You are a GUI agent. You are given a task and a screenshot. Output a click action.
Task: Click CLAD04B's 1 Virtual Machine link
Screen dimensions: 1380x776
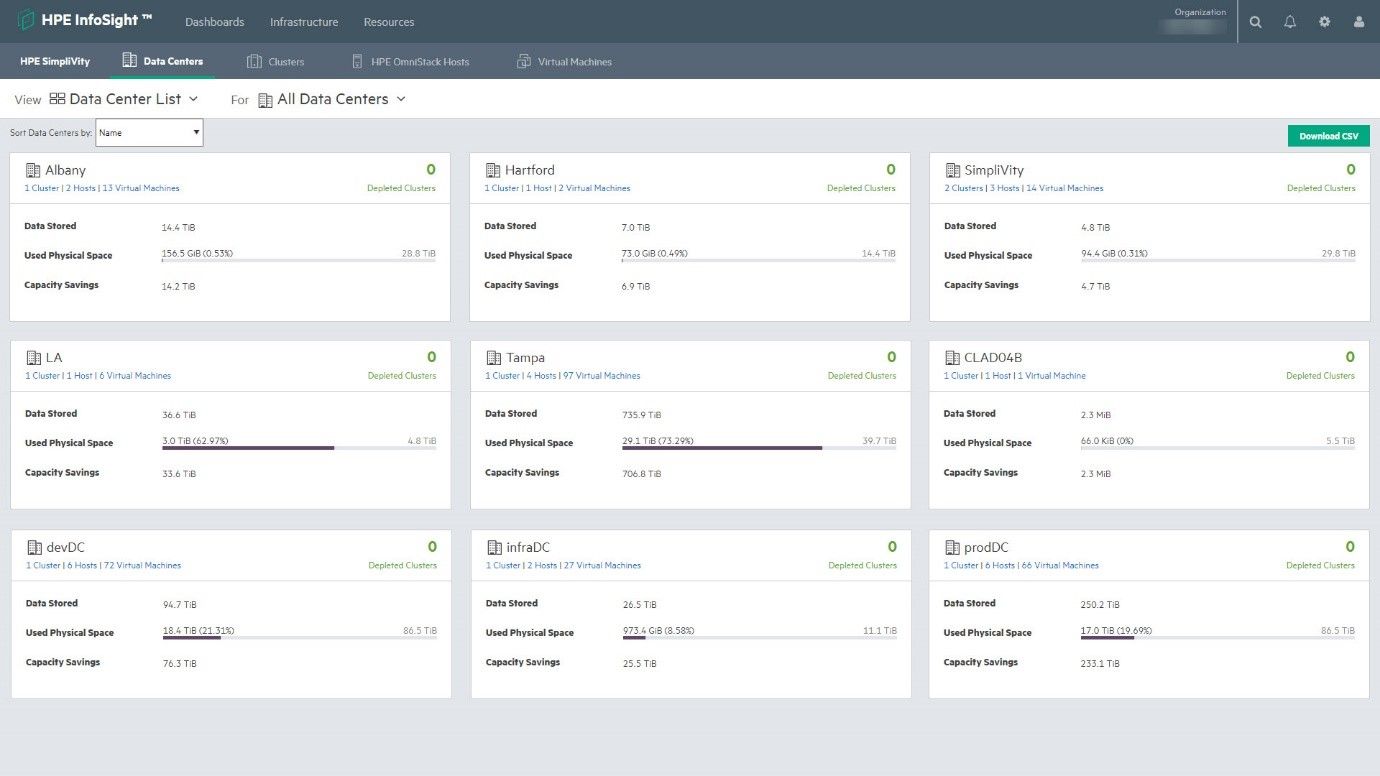1051,376
